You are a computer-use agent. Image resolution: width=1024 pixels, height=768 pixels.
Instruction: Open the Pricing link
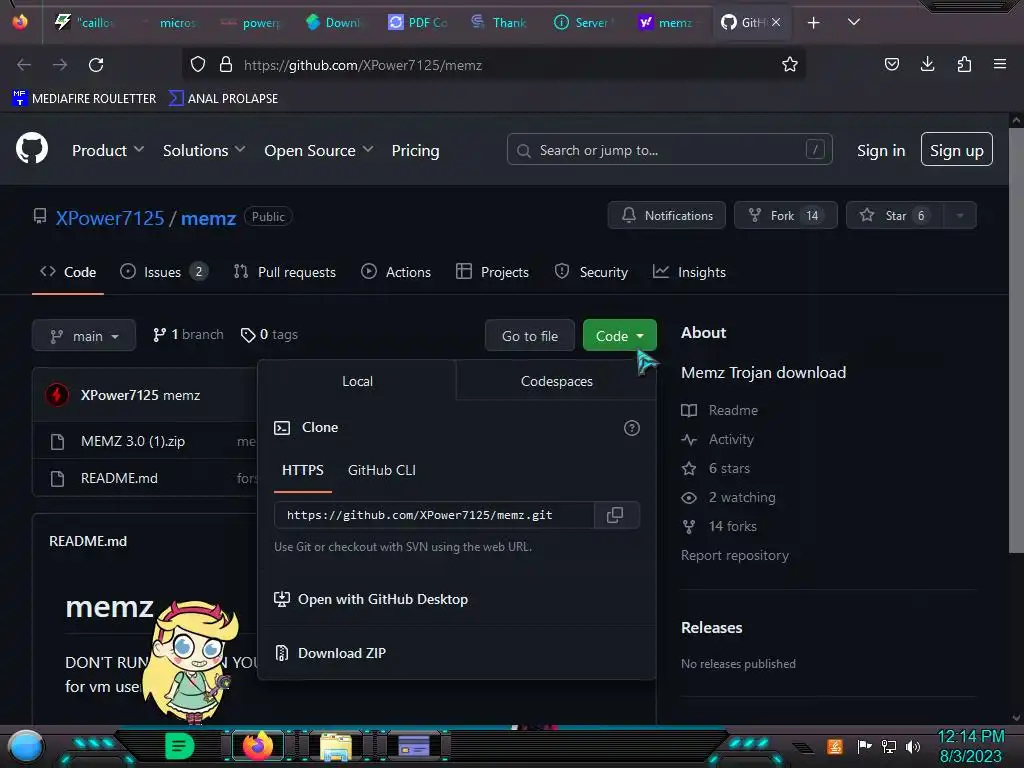click(415, 150)
